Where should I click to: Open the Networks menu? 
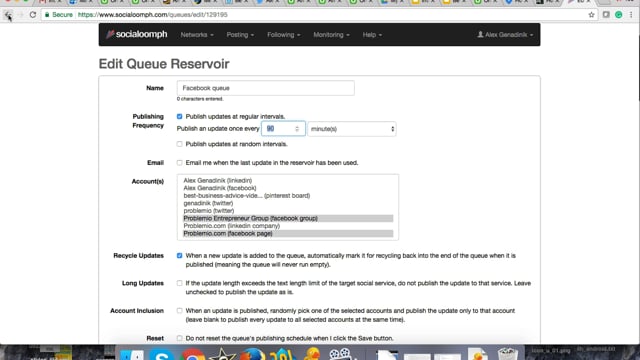197,35
